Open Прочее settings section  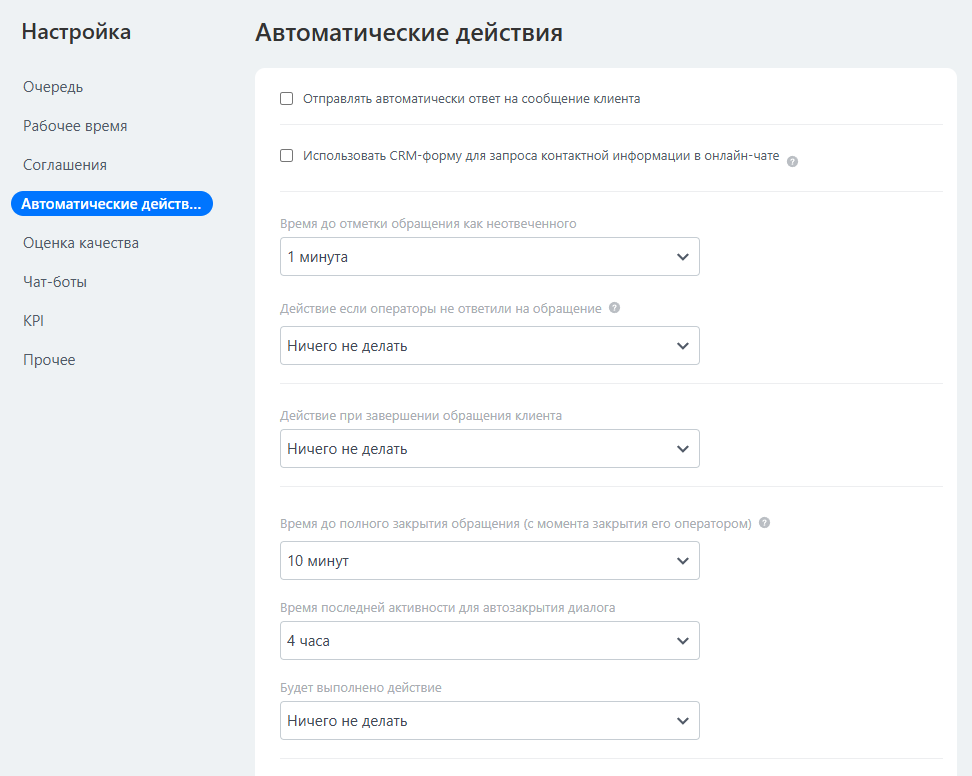click(x=49, y=360)
